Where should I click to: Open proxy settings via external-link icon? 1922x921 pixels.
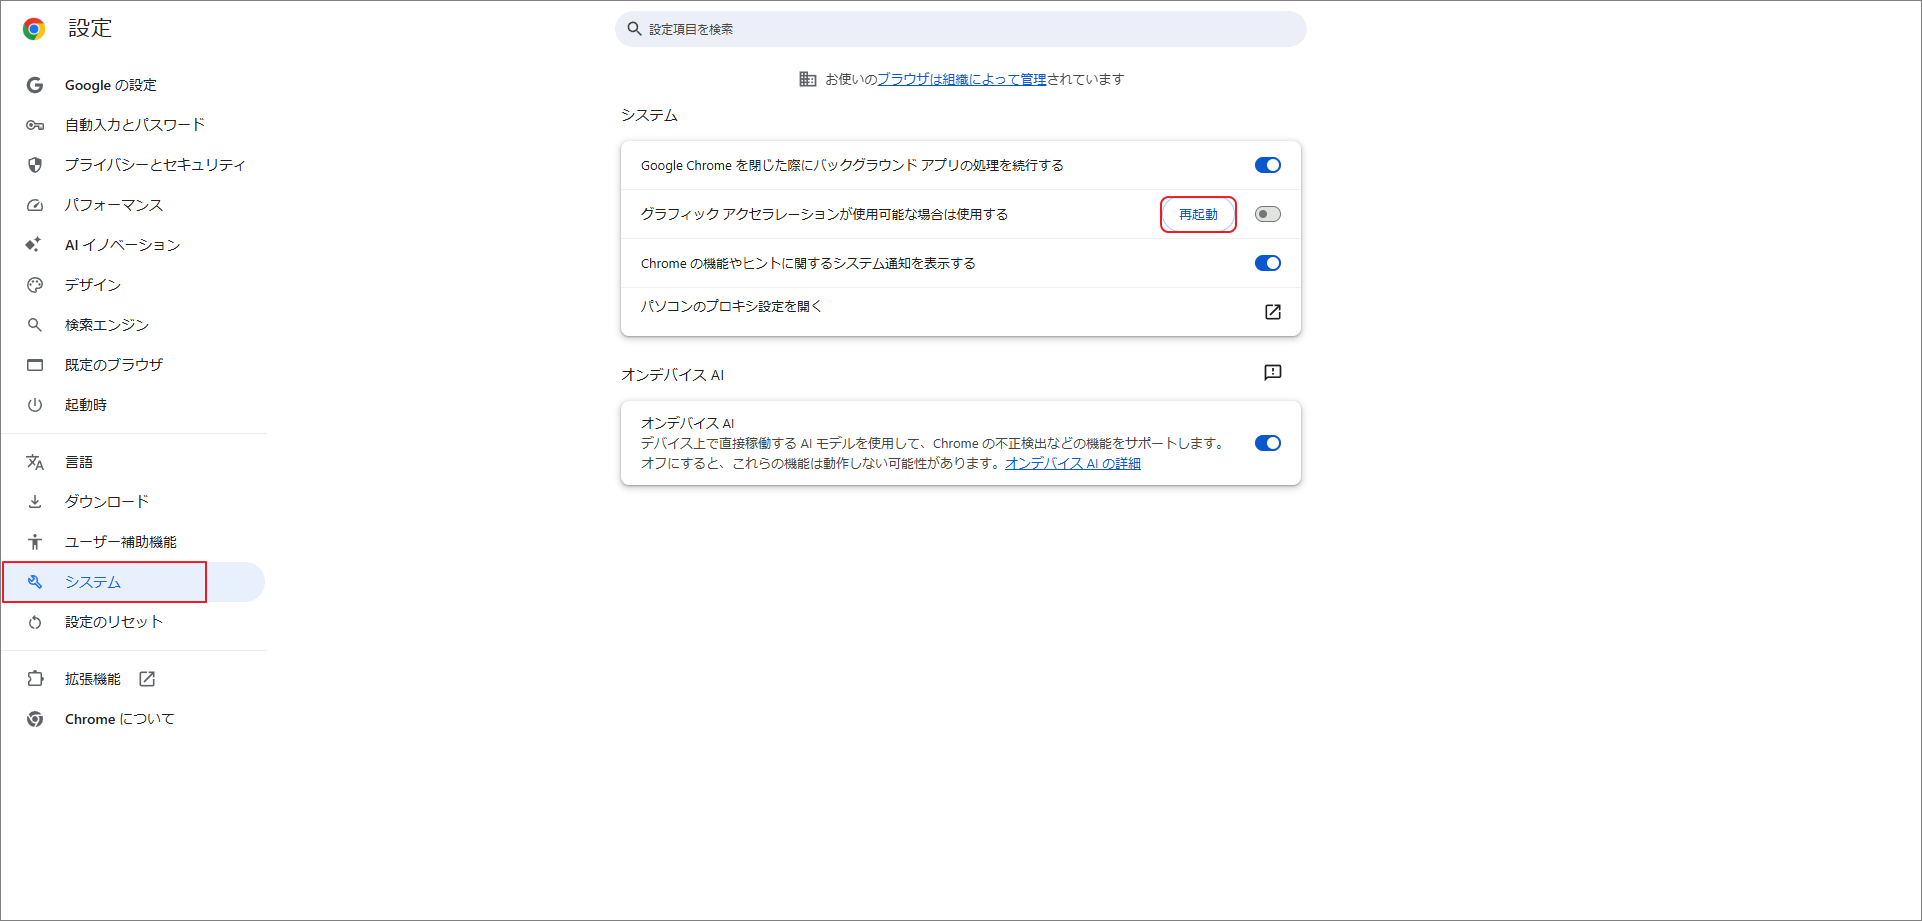[1272, 312]
